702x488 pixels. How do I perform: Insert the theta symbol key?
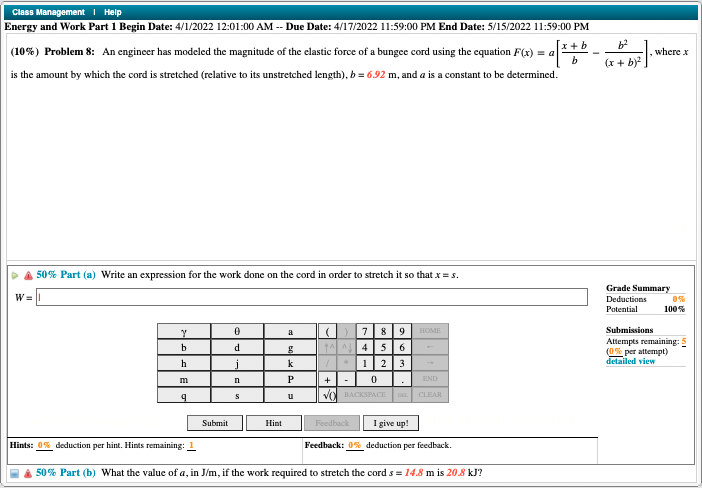(x=237, y=331)
